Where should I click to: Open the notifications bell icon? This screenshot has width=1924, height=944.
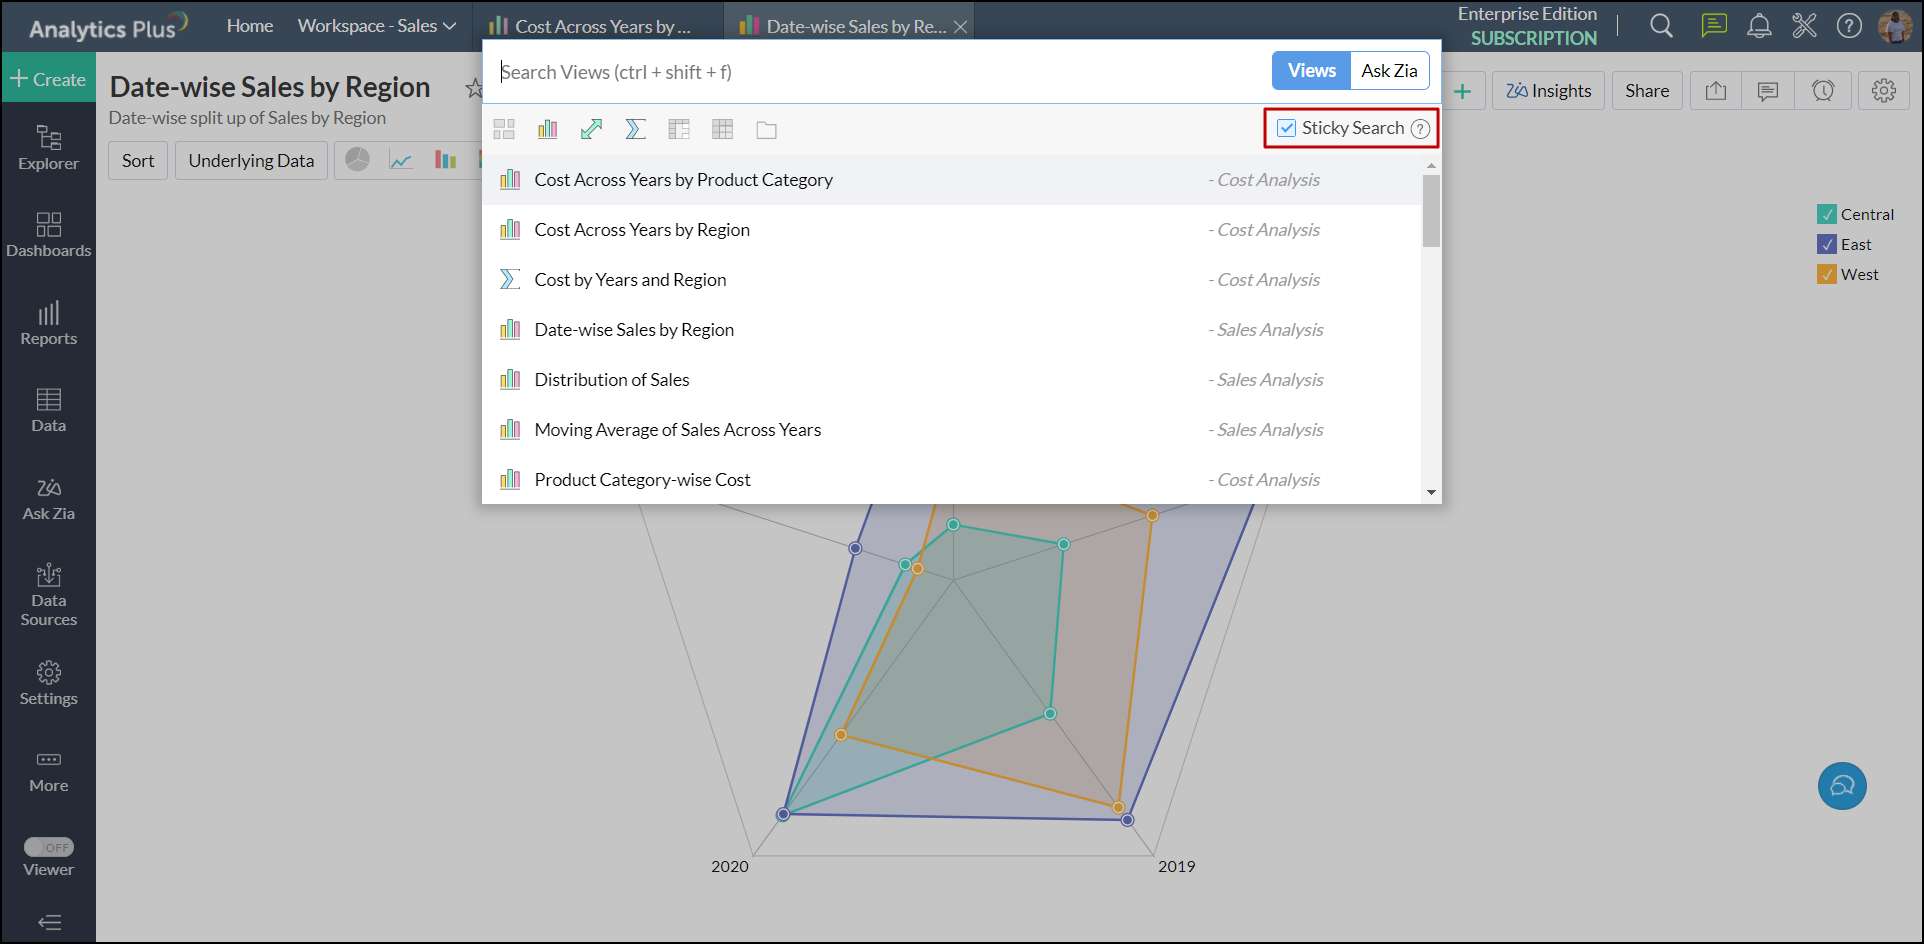point(1759,26)
